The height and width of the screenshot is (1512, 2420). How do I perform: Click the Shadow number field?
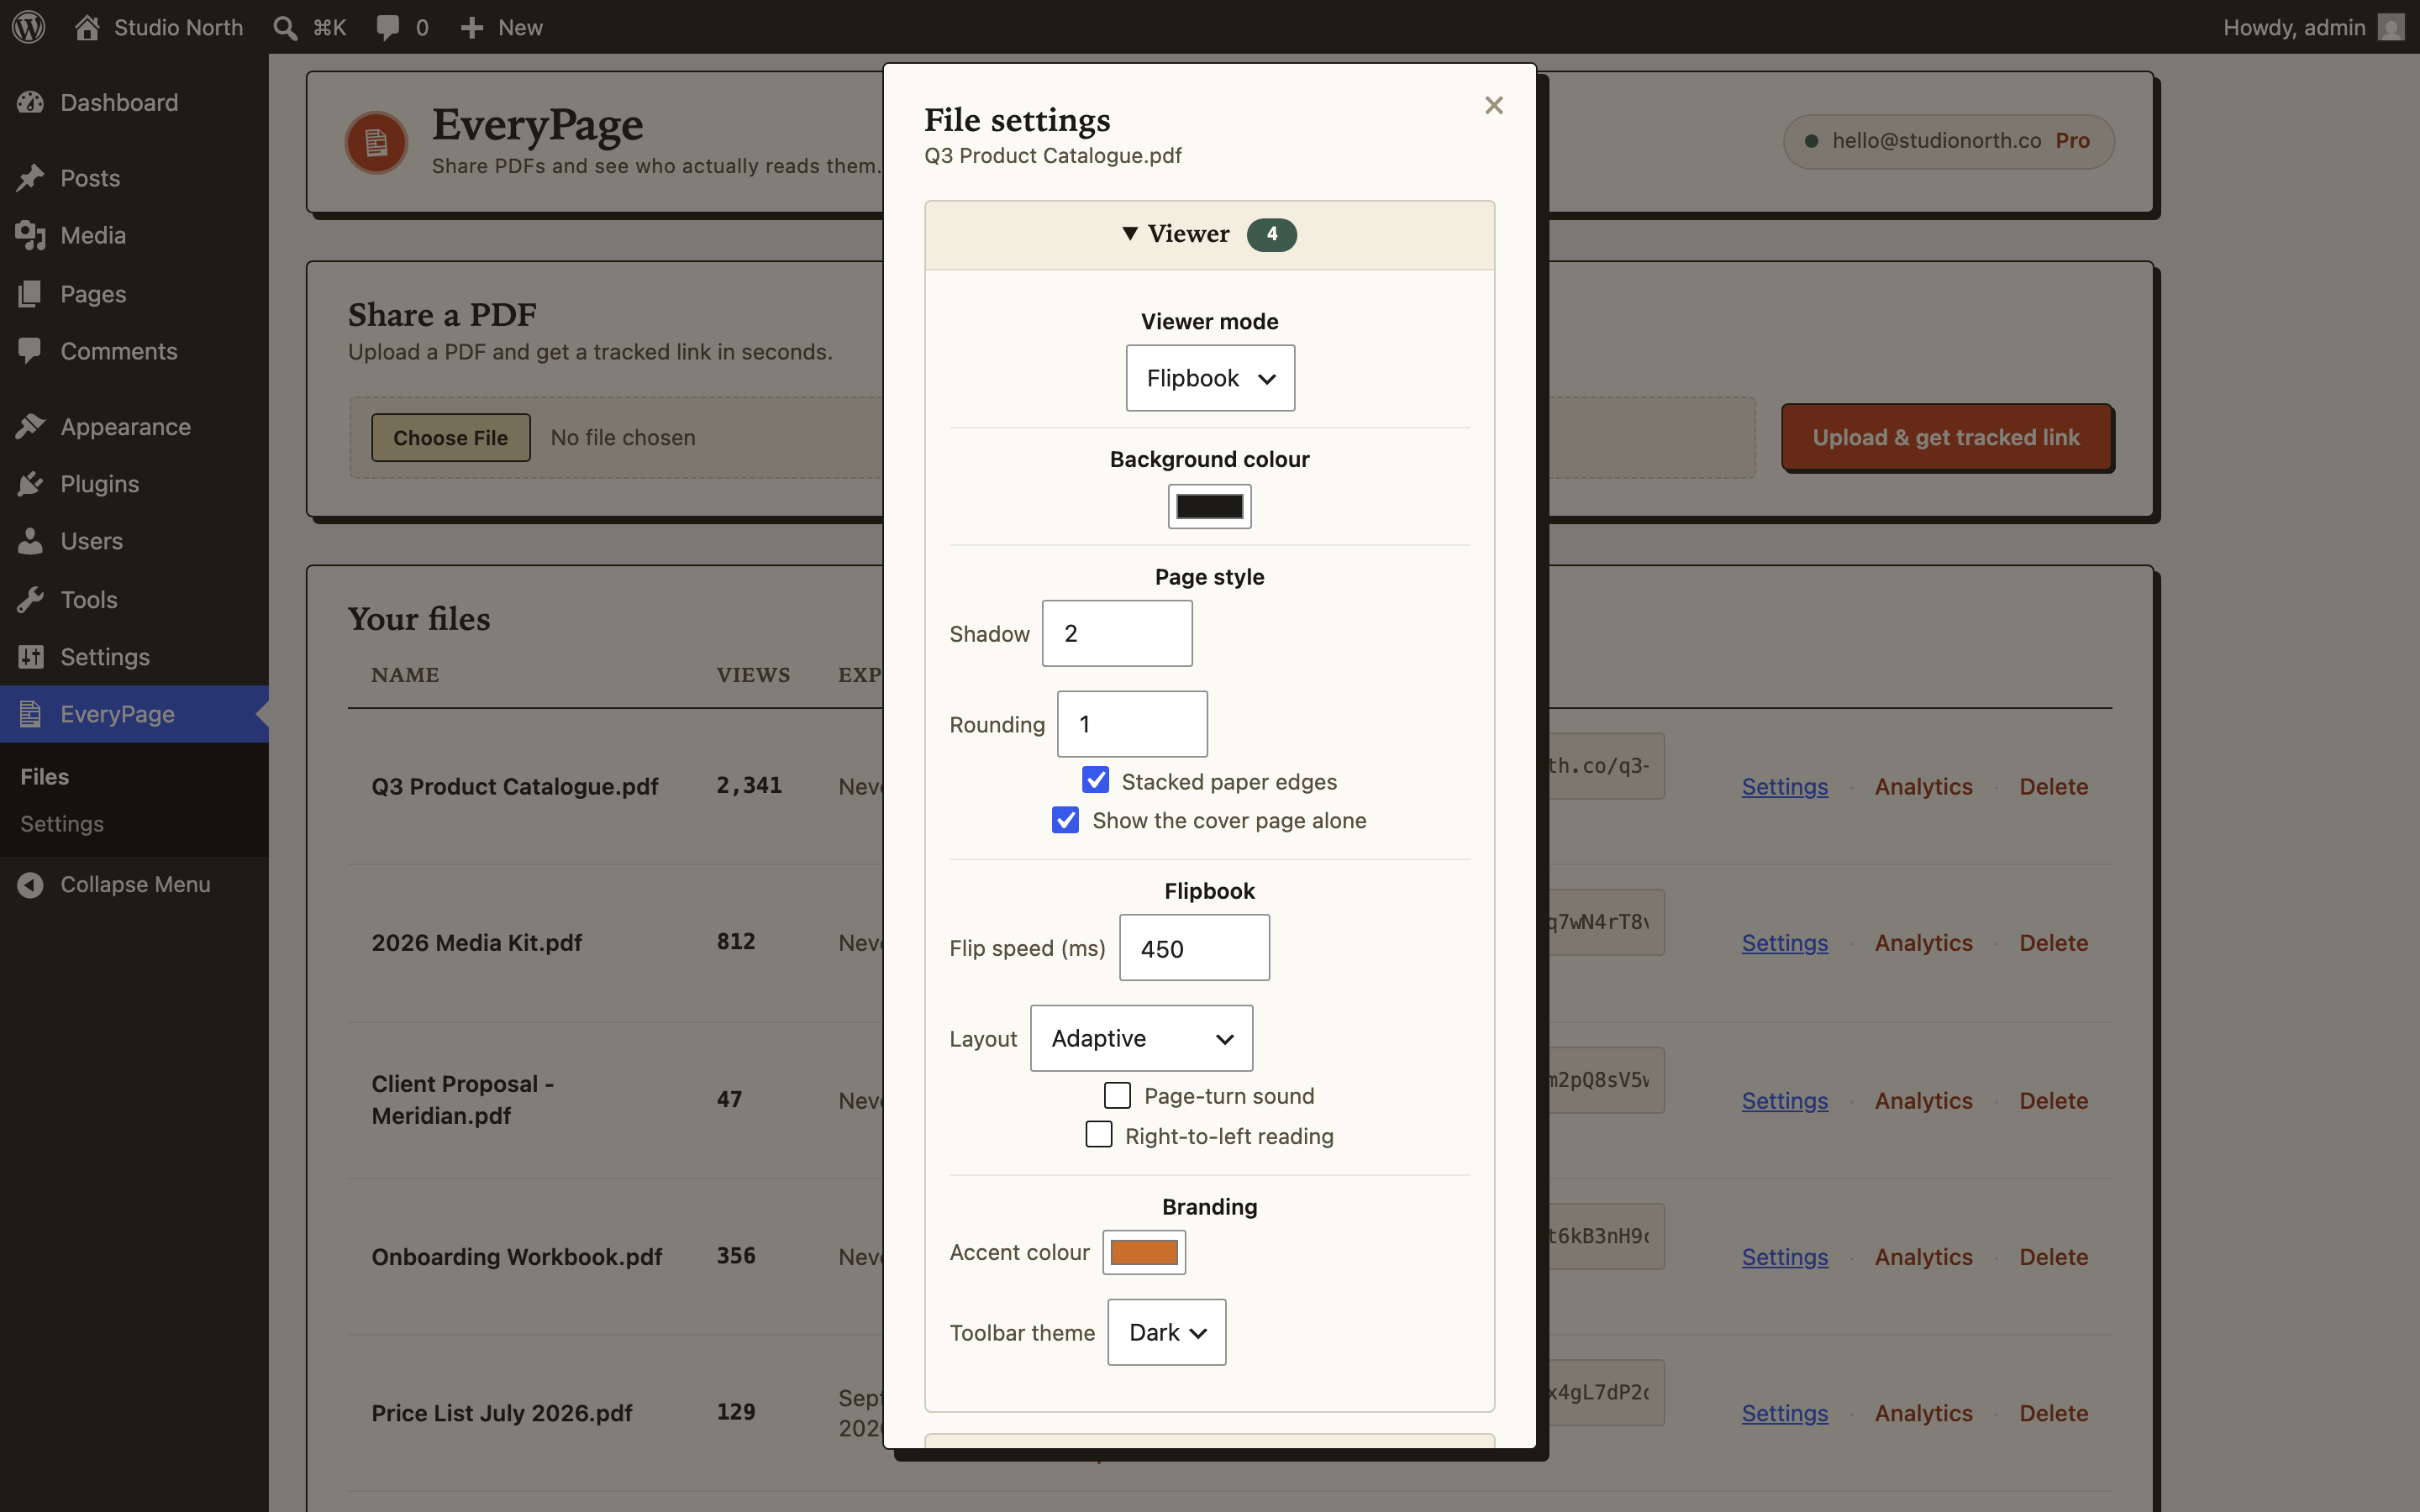[1117, 633]
